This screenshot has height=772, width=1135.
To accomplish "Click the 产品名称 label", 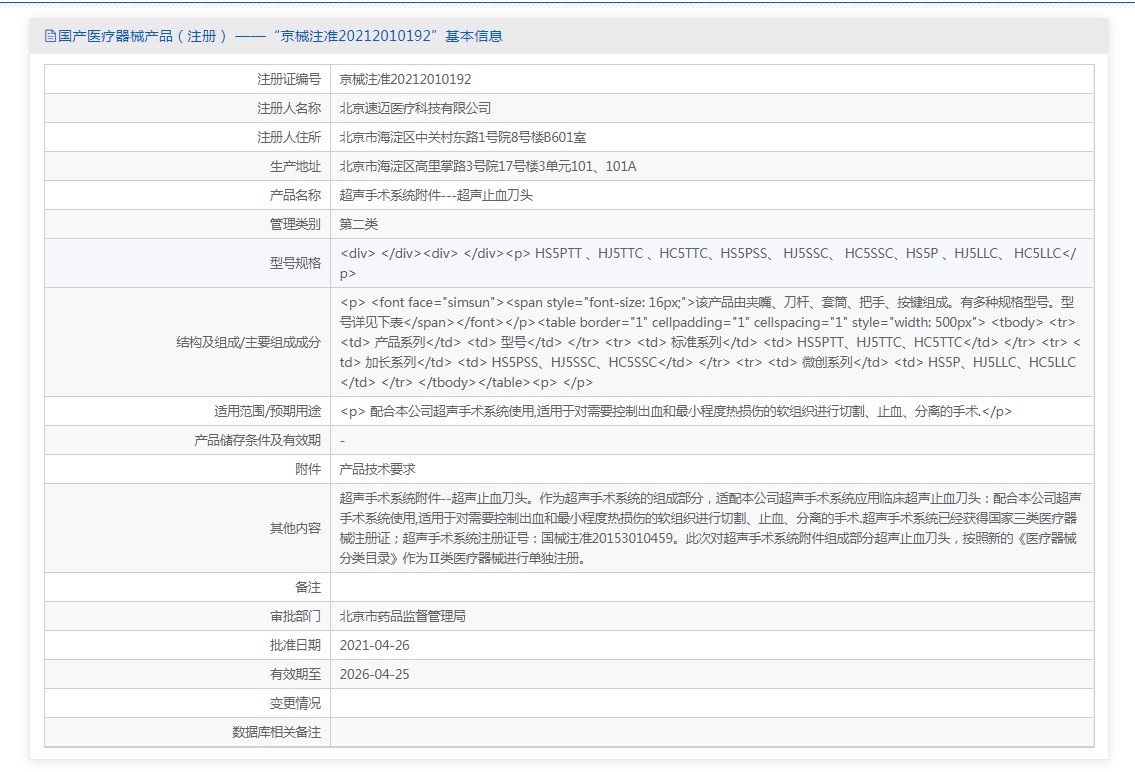I will (295, 195).
